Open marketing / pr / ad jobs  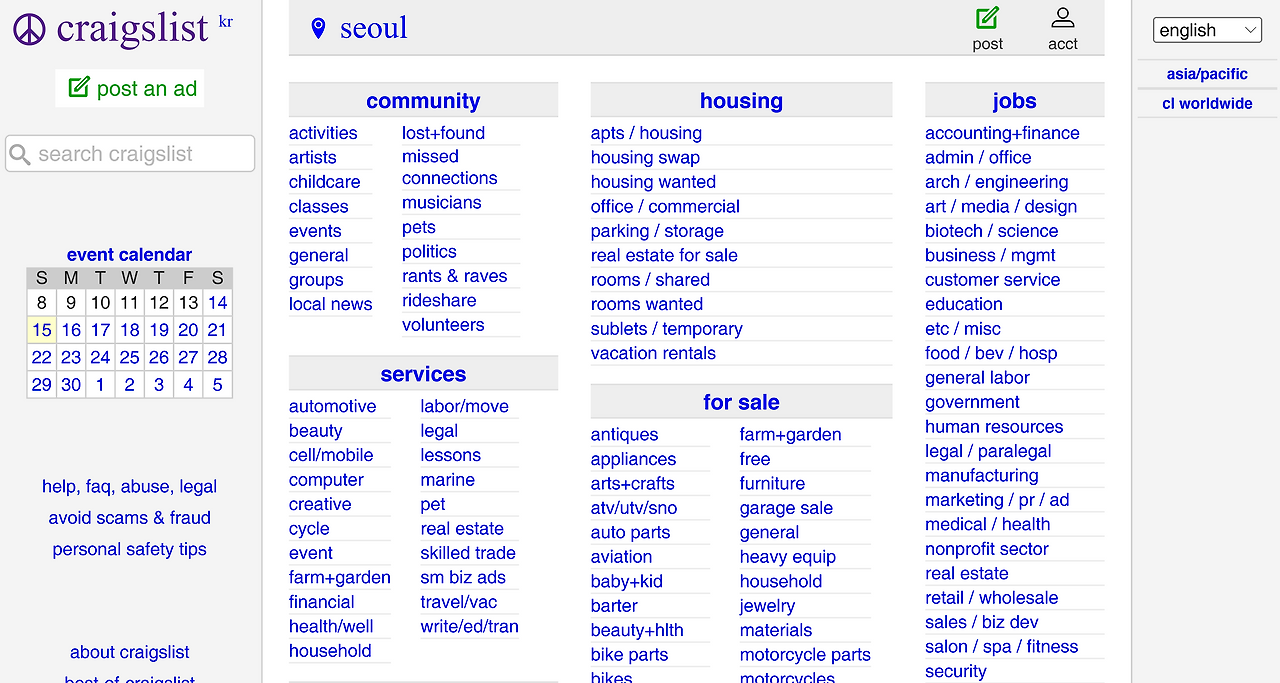[x=997, y=500]
